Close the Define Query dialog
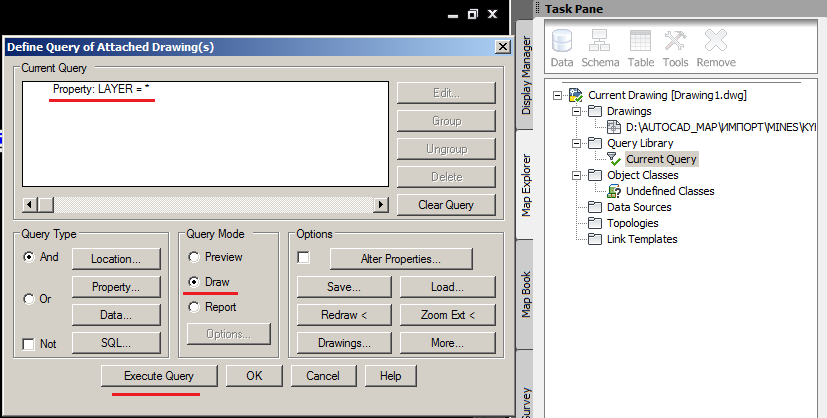Screen dimensions: 827x418 pyautogui.click(x=503, y=47)
